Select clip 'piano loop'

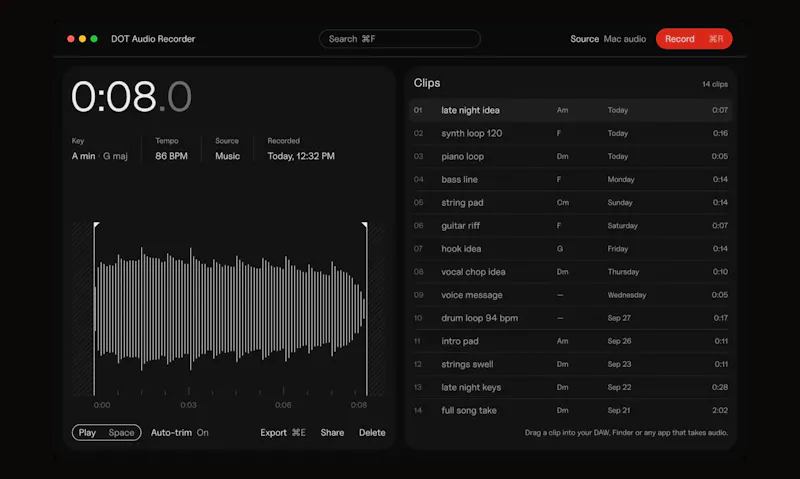point(570,156)
